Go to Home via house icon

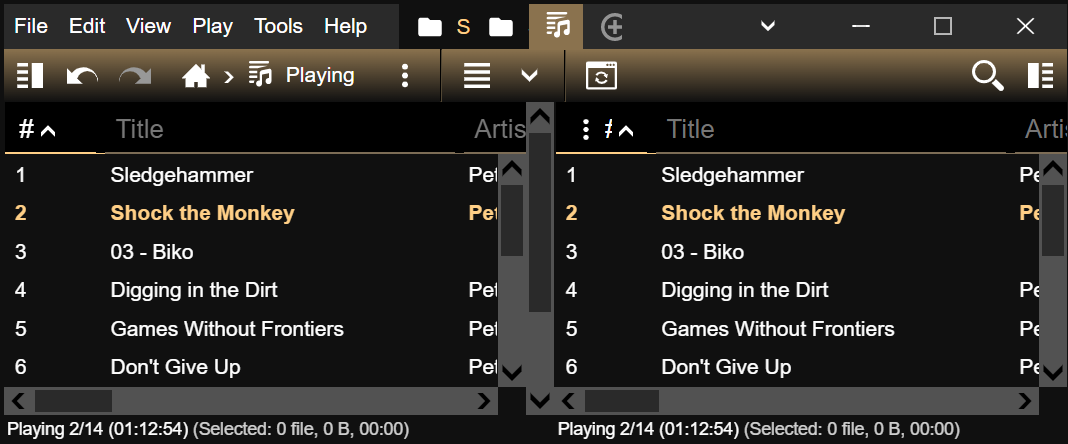click(195, 76)
